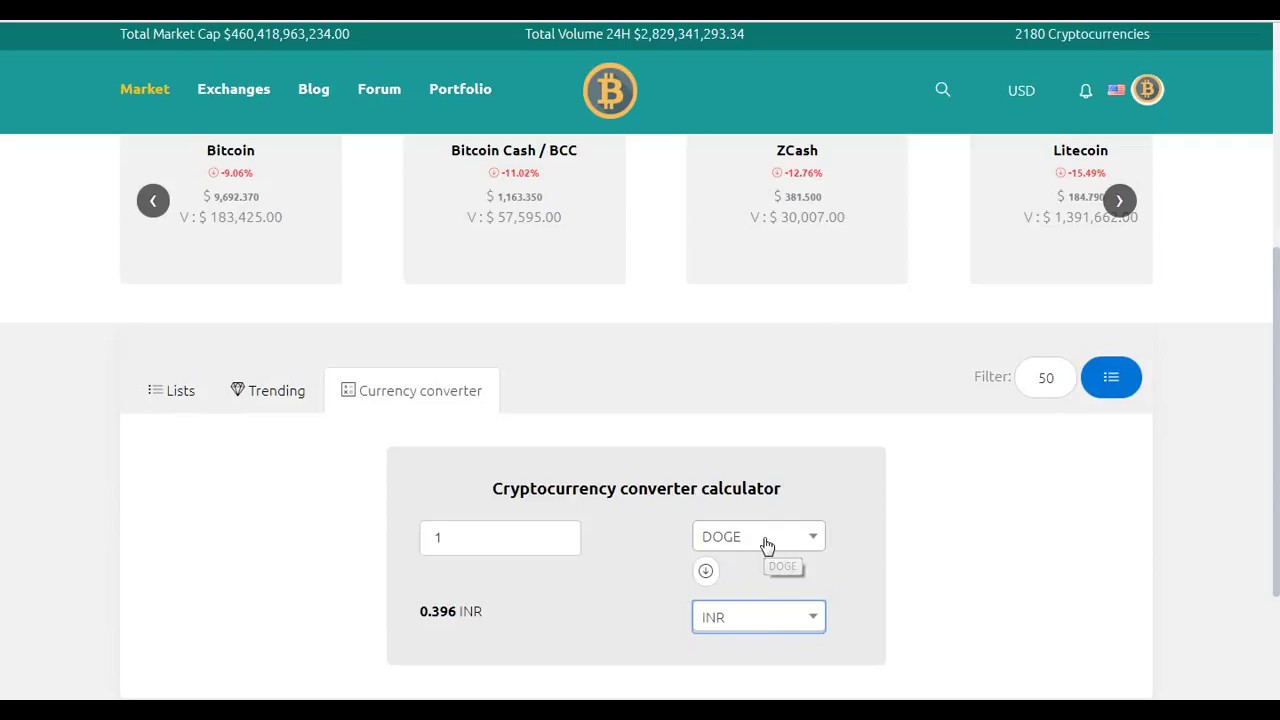
Task: Open the Lists tab
Action: [x=171, y=391]
